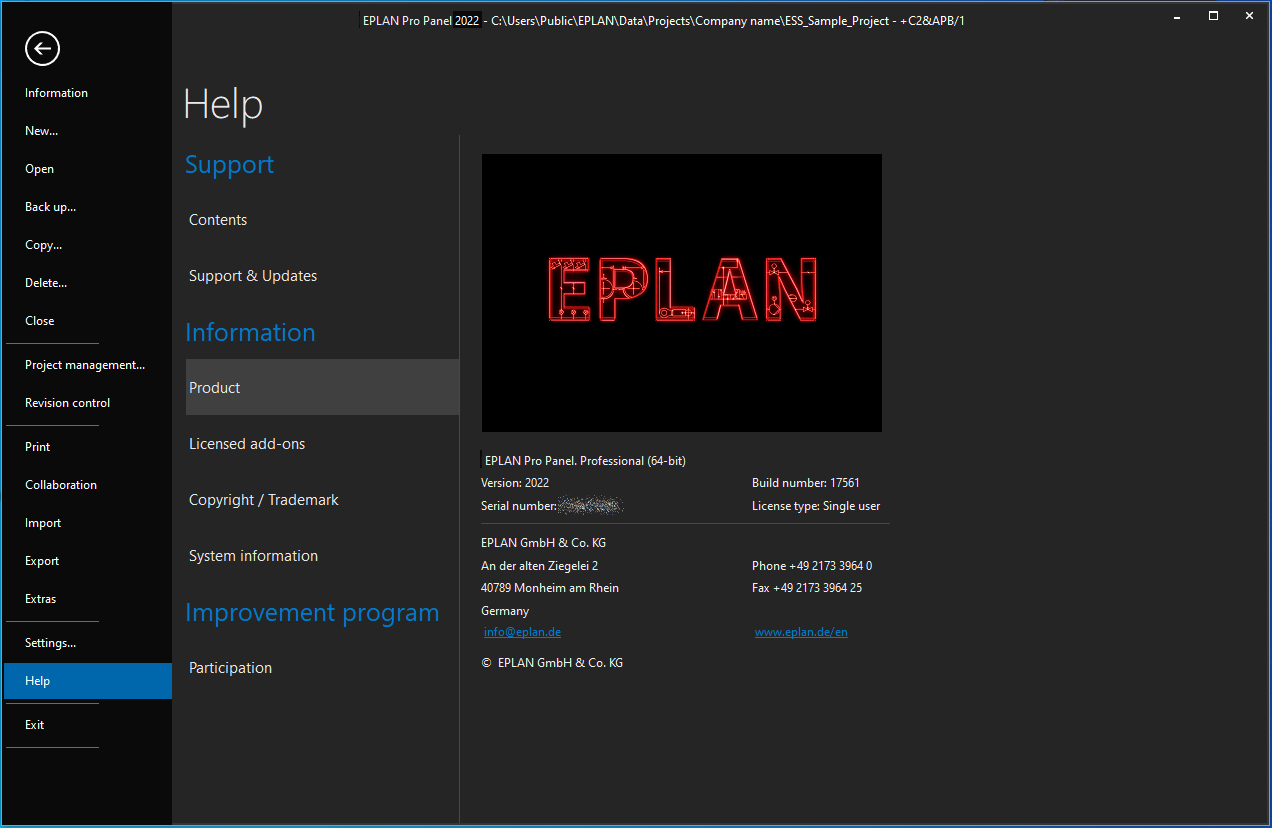The width and height of the screenshot is (1272, 828).
Task: Maximize the EPLAN window
Action: pyautogui.click(x=1213, y=16)
